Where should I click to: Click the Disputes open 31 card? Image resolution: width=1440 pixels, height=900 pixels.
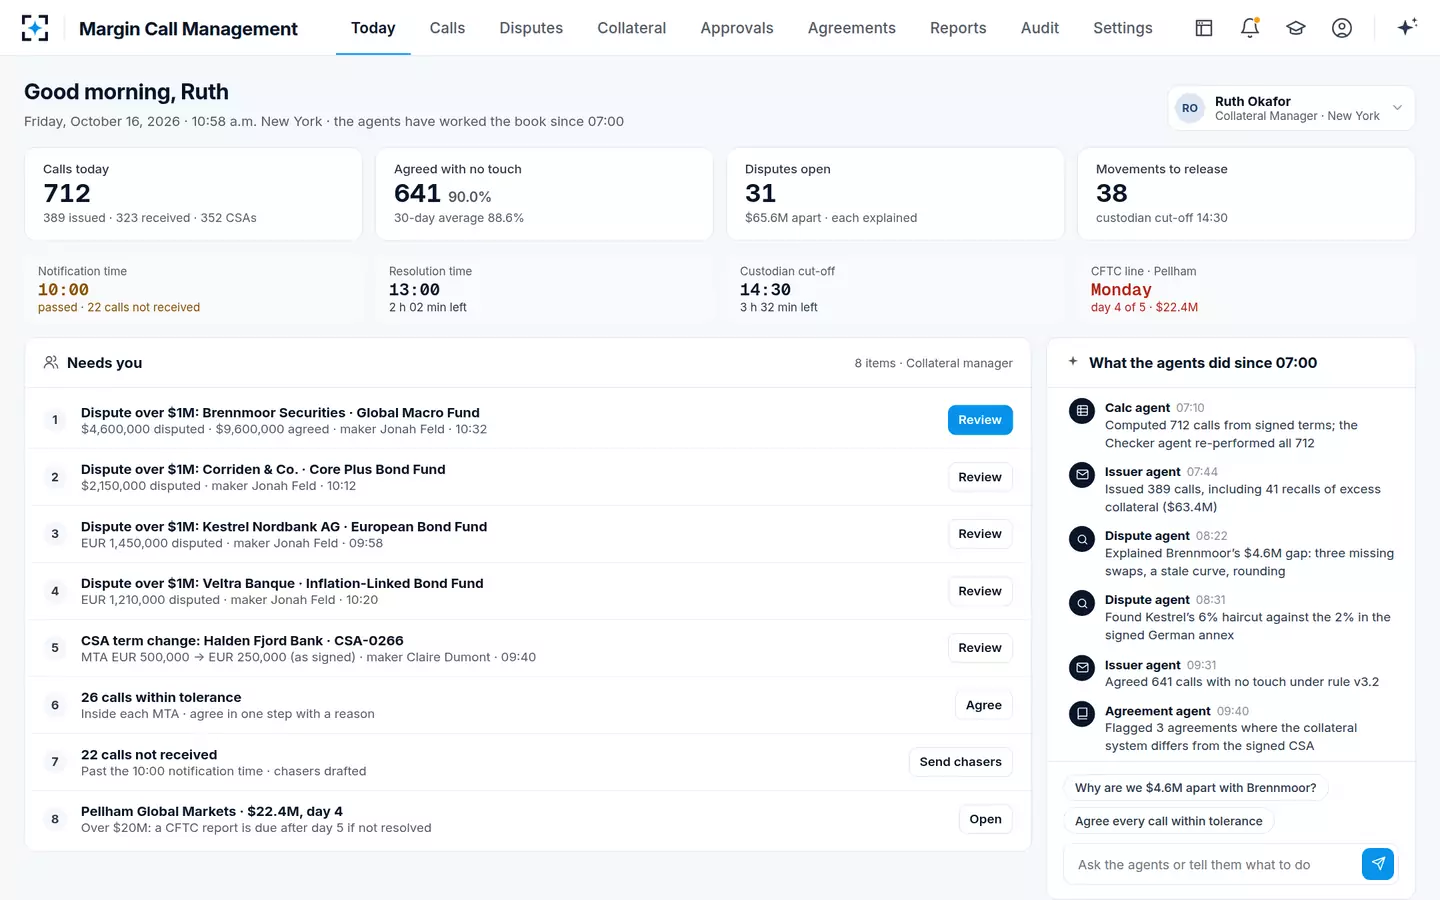[x=895, y=194]
